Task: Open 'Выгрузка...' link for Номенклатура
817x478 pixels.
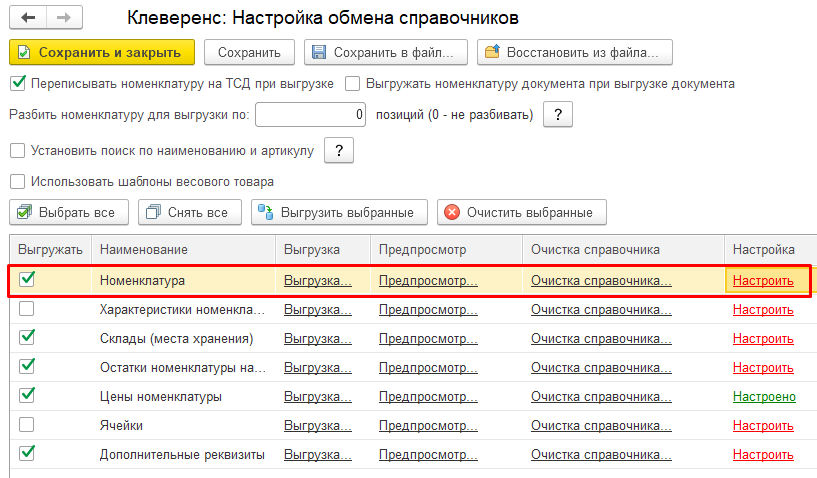Action: (x=318, y=280)
